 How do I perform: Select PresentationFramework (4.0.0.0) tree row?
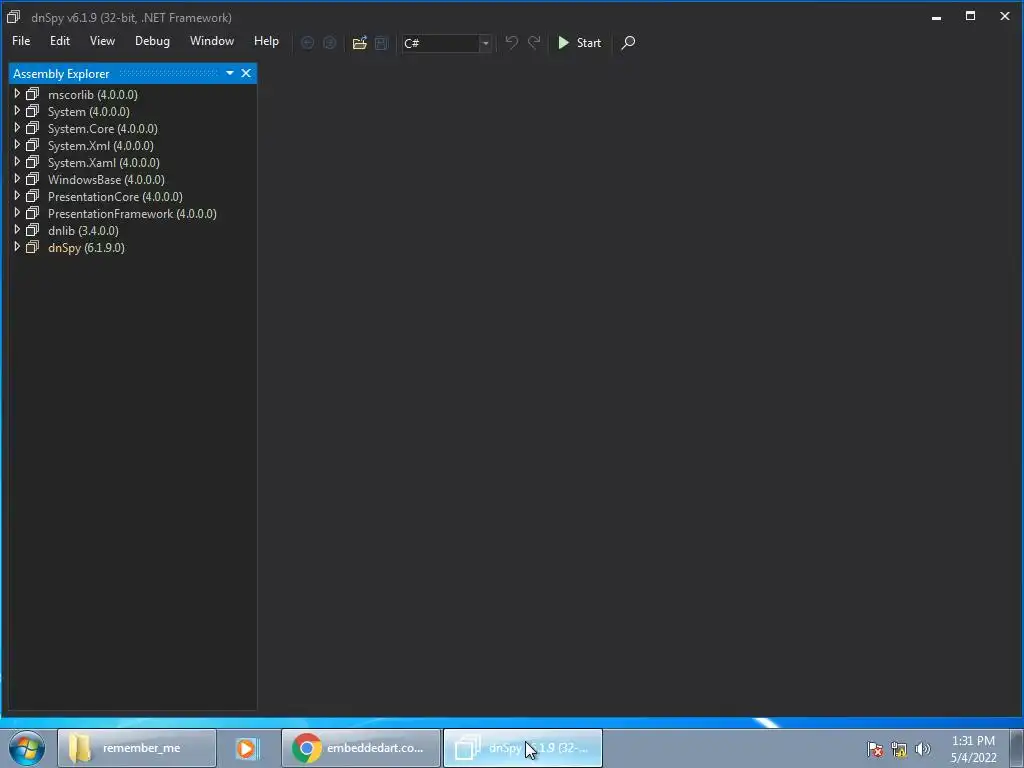132,214
